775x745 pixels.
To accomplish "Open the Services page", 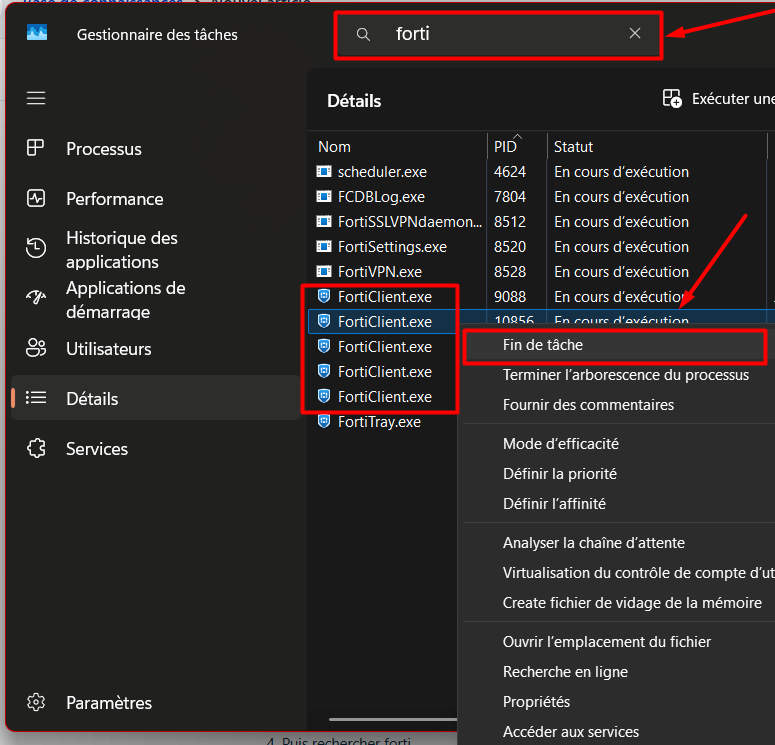I will coord(156,448).
